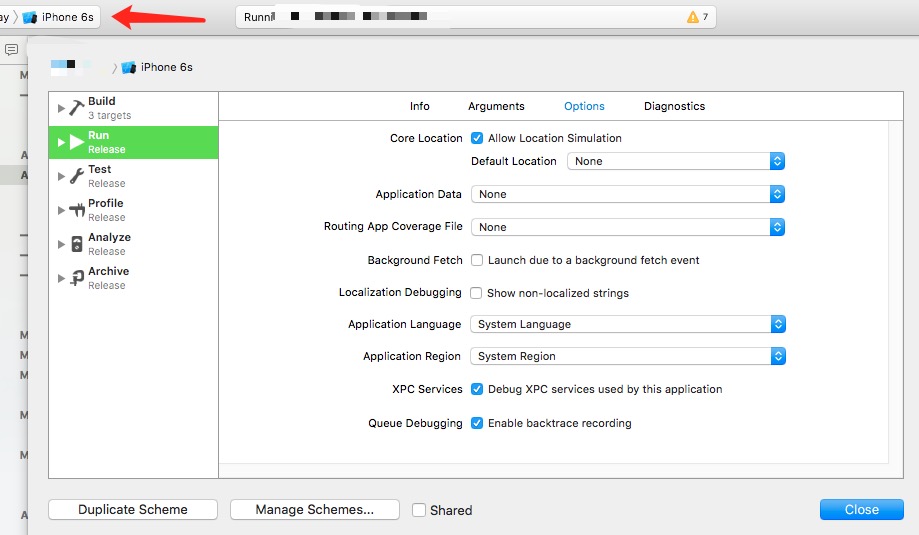Screen dimensions: 919x535
Task: Click the Queue Debugging label
Action: 415,423
